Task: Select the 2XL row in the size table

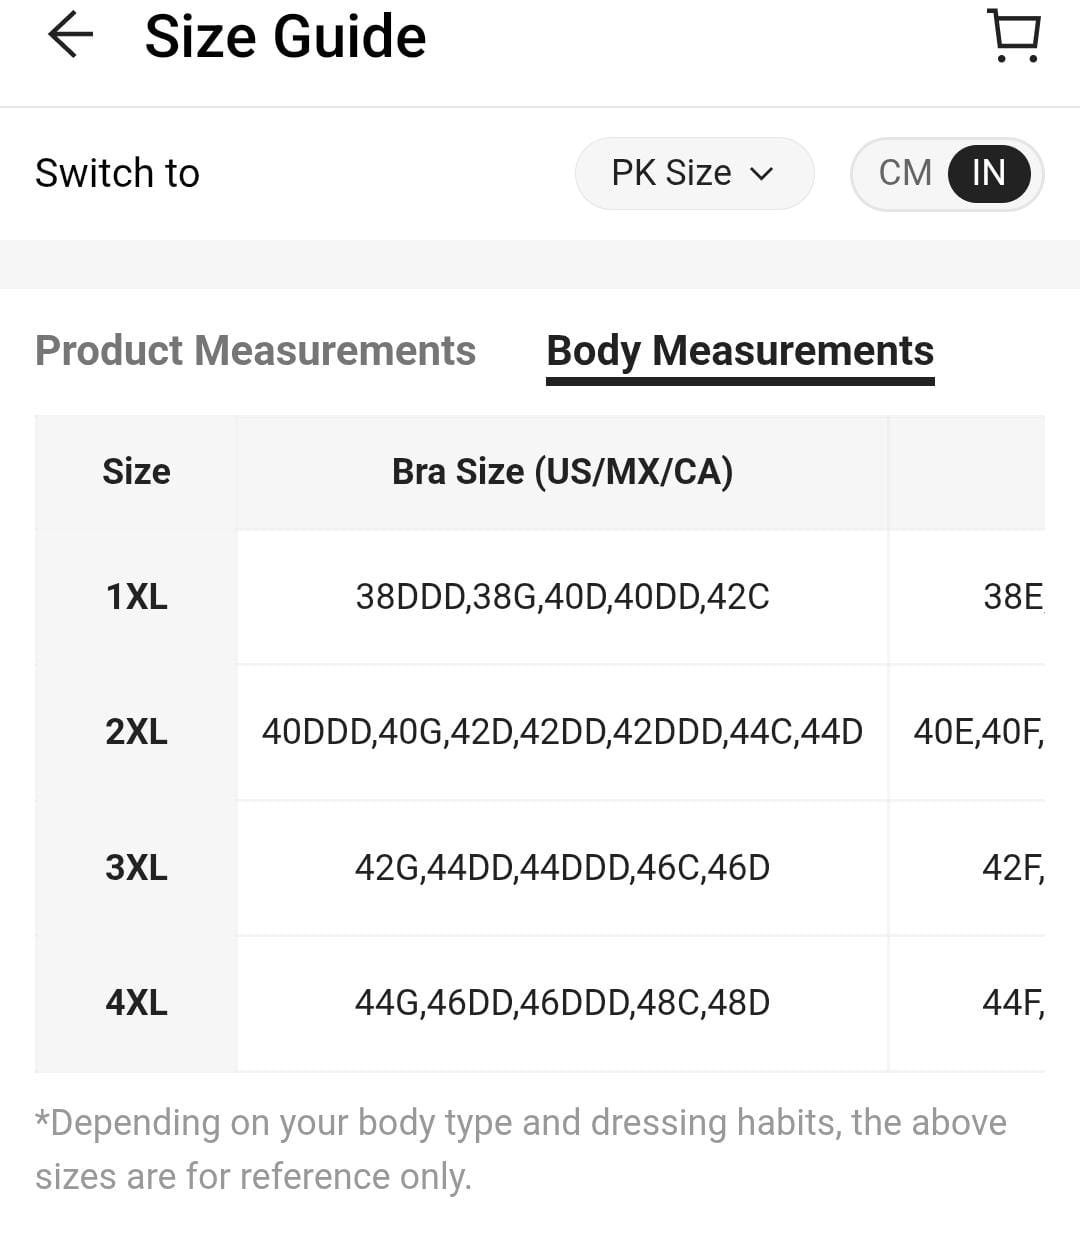Action: coord(135,733)
